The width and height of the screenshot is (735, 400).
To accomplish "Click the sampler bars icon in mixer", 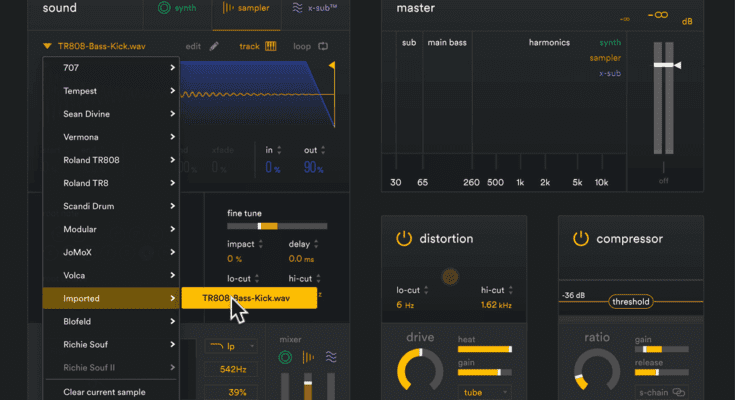I will [x=309, y=357].
